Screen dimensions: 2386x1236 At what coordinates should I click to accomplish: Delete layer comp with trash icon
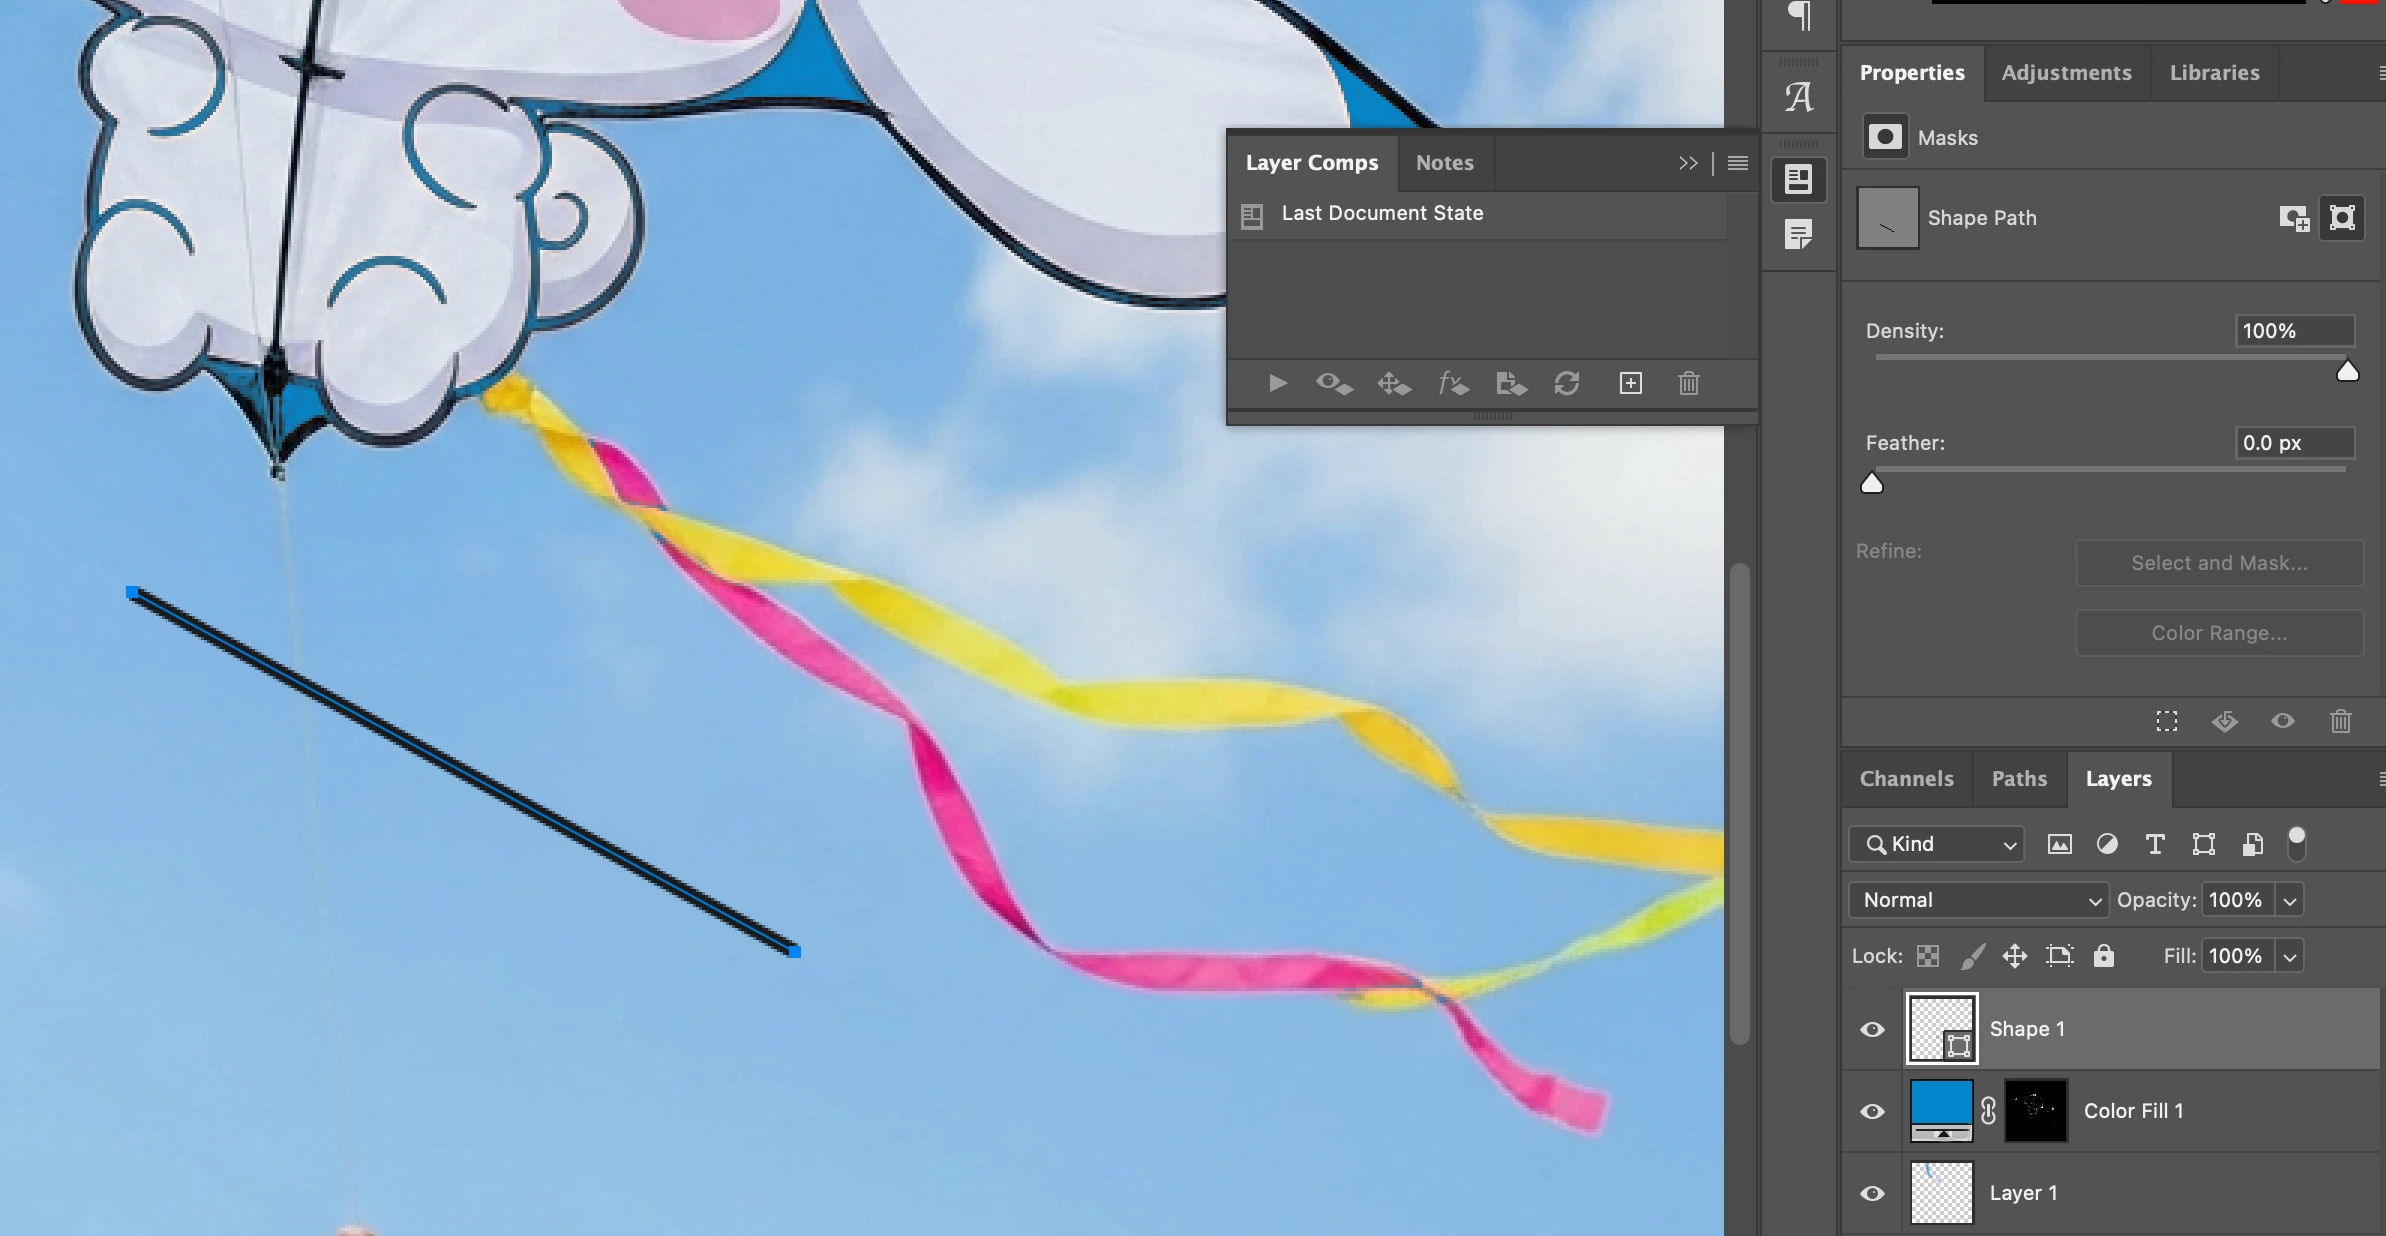[x=1688, y=384]
